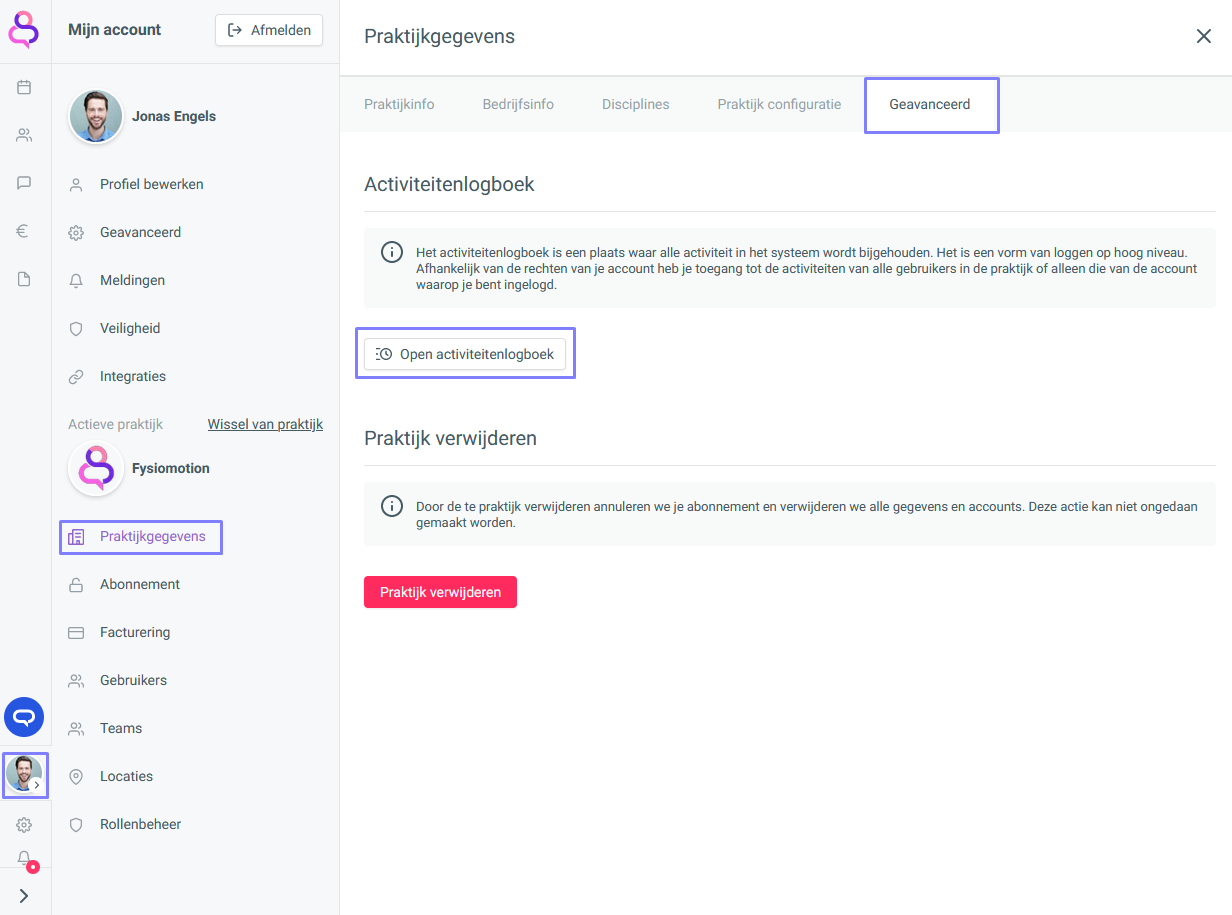Click the info icon in Activiteitenlogboek notice

click(392, 252)
